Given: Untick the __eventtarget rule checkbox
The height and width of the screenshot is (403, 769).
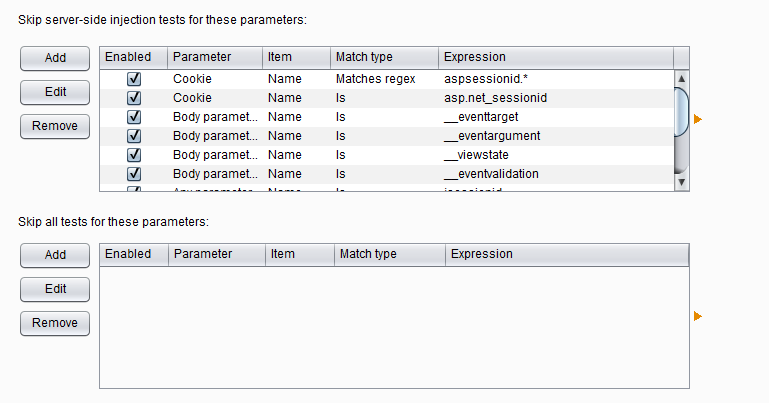Looking at the screenshot, I should (134, 117).
